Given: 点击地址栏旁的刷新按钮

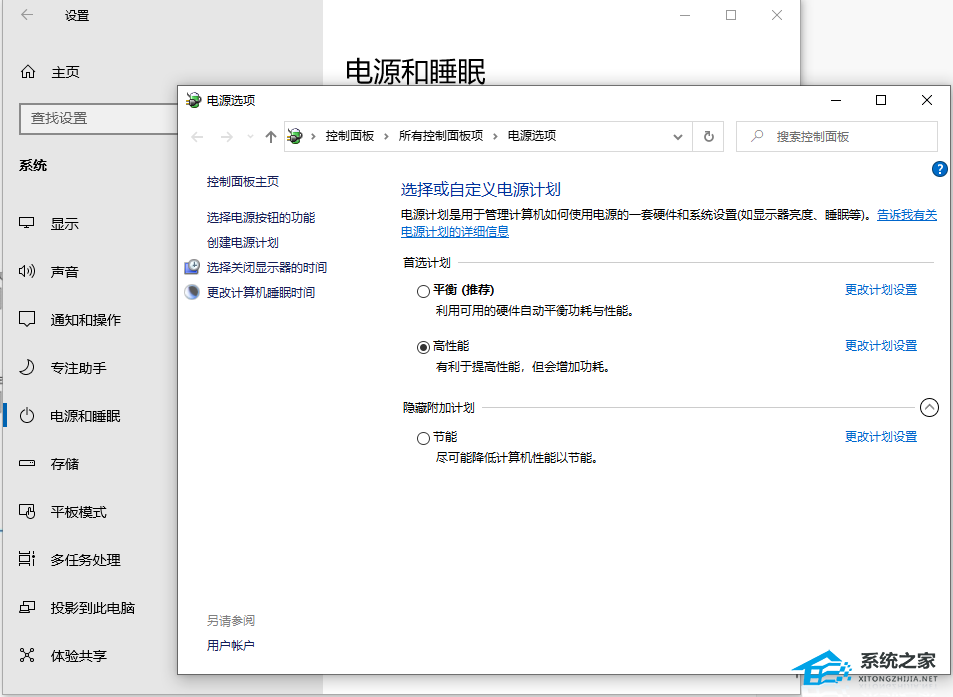Looking at the screenshot, I should (x=709, y=136).
